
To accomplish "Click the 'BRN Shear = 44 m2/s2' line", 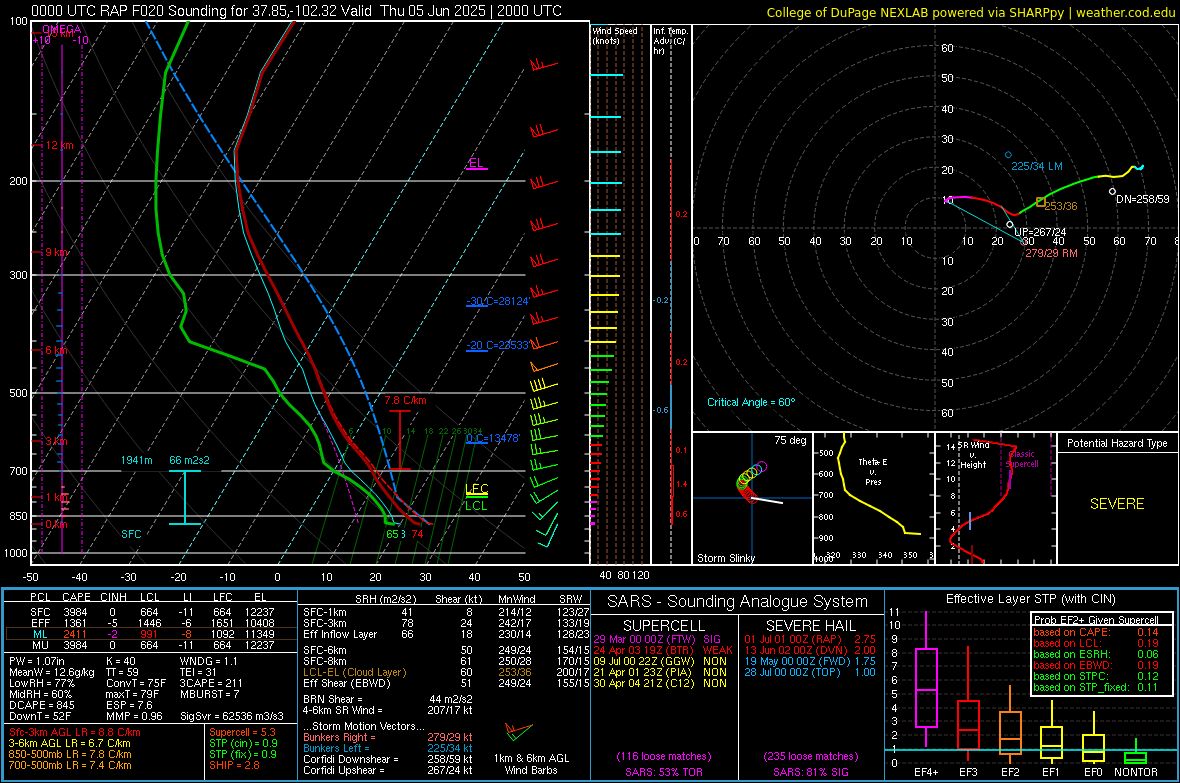I will pos(388,699).
